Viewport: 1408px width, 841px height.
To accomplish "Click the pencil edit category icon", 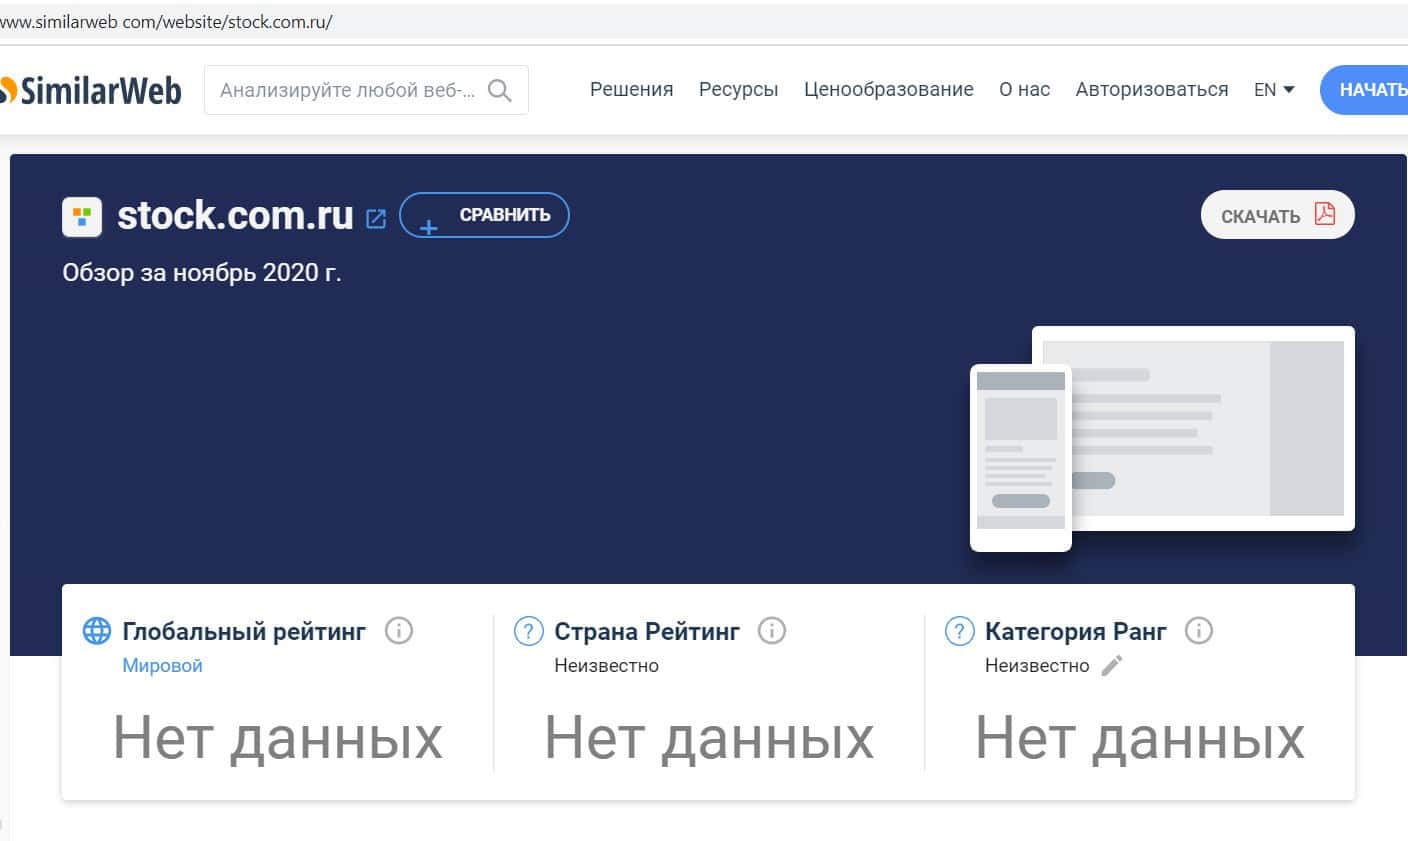I will point(1112,665).
